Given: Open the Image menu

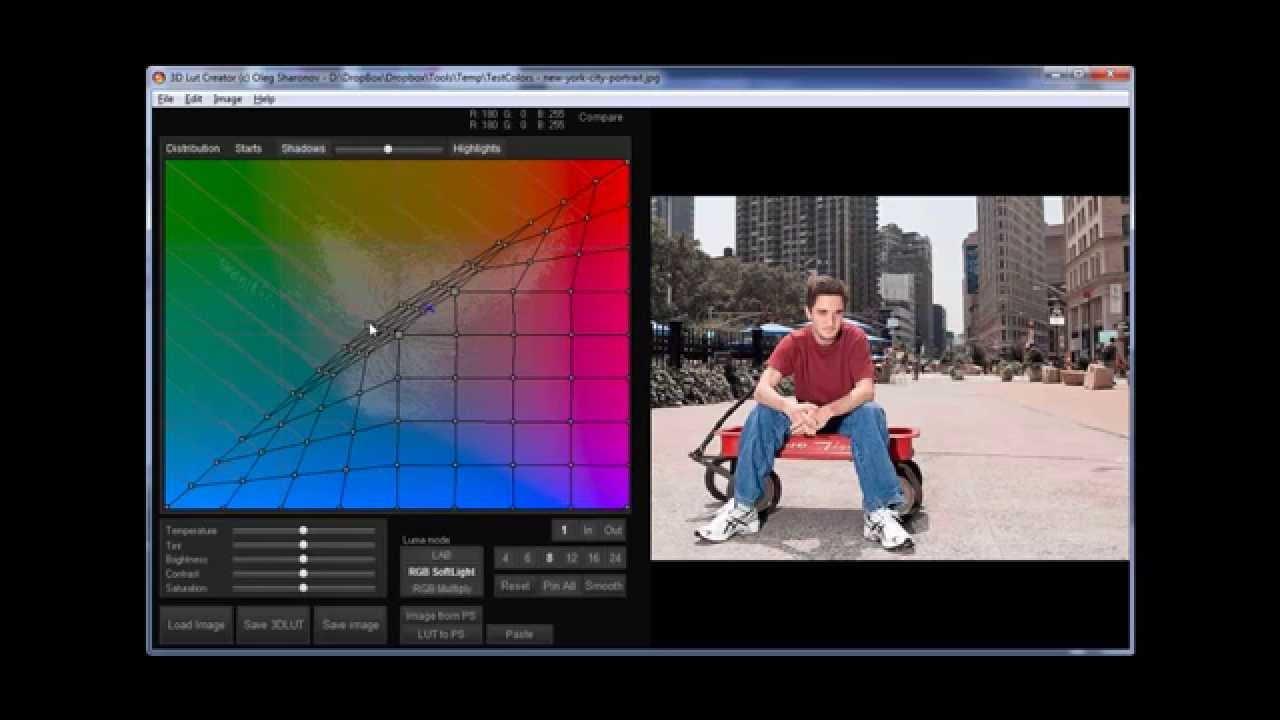Looking at the screenshot, I should click(x=227, y=99).
